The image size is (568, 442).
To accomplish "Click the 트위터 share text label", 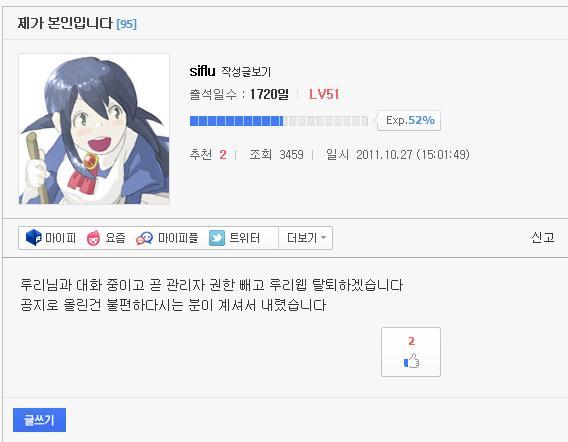I will click(245, 238).
